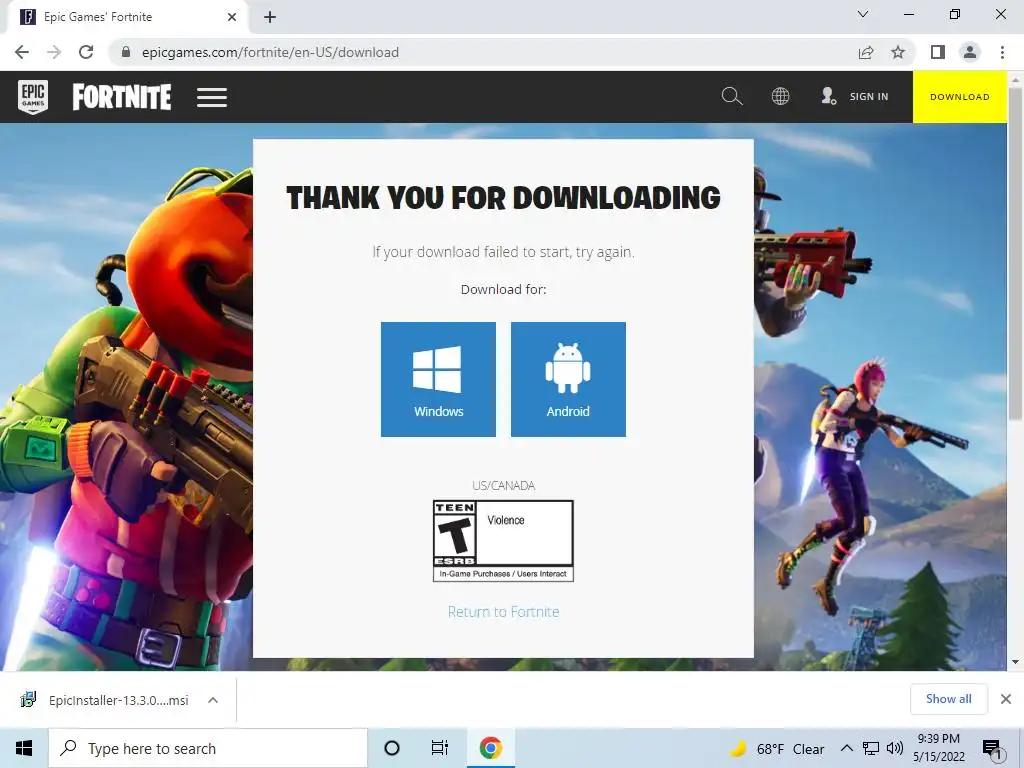This screenshot has width=1024, height=768.
Task: Click the network tray icon
Action: [x=871, y=748]
